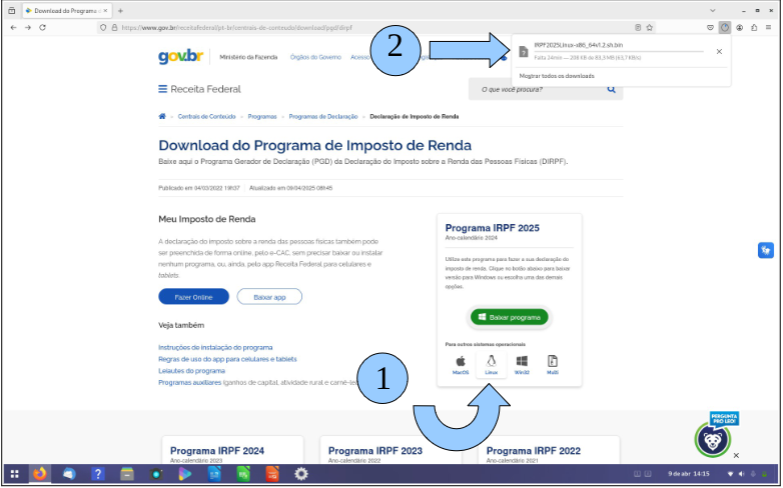The image size is (783, 488).
Task: Click the blue VLibras accessibility widget
Action: (766, 250)
